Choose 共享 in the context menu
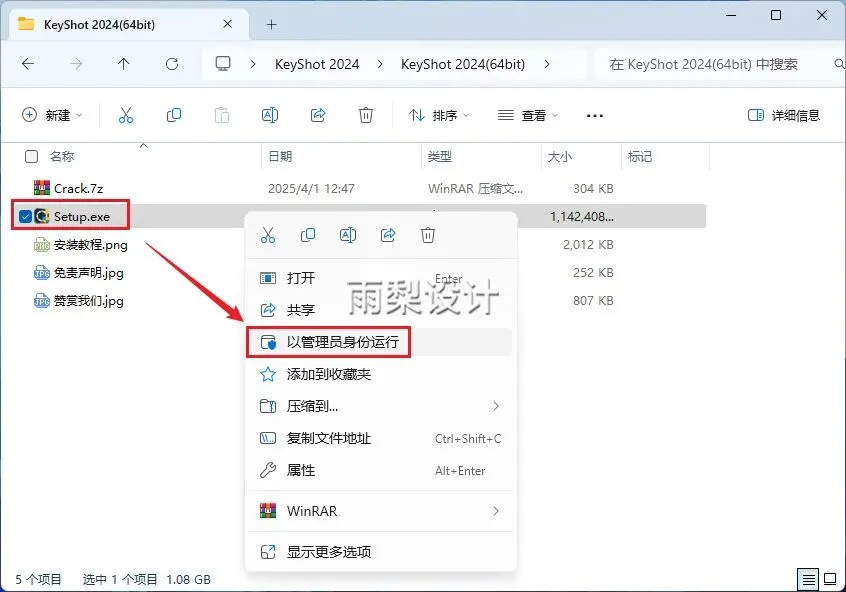The width and height of the screenshot is (846, 592). (379, 310)
